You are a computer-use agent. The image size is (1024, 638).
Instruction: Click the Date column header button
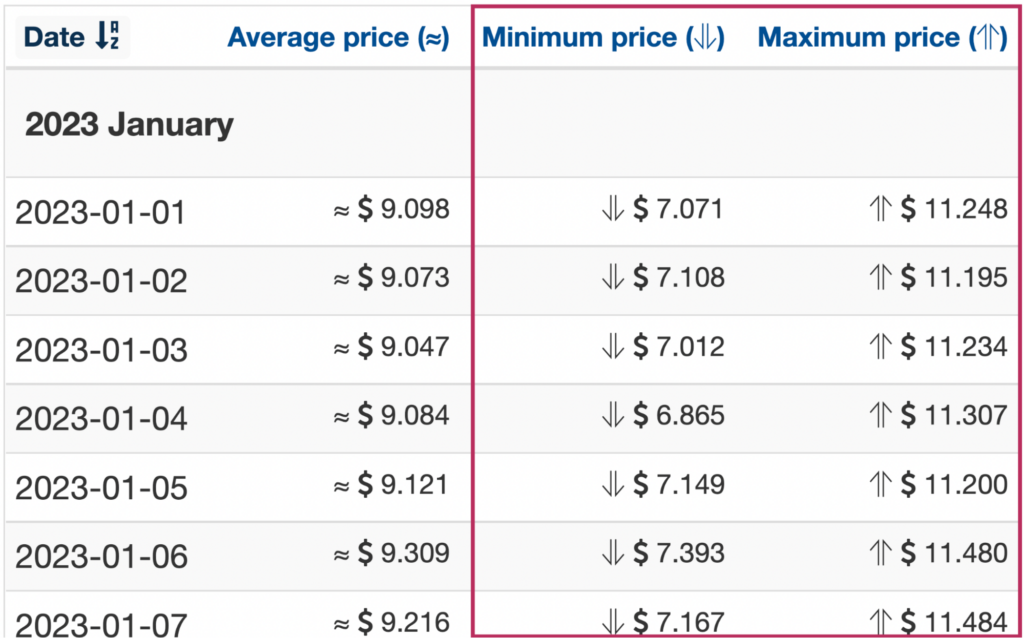pyautogui.click(x=72, y=37)
